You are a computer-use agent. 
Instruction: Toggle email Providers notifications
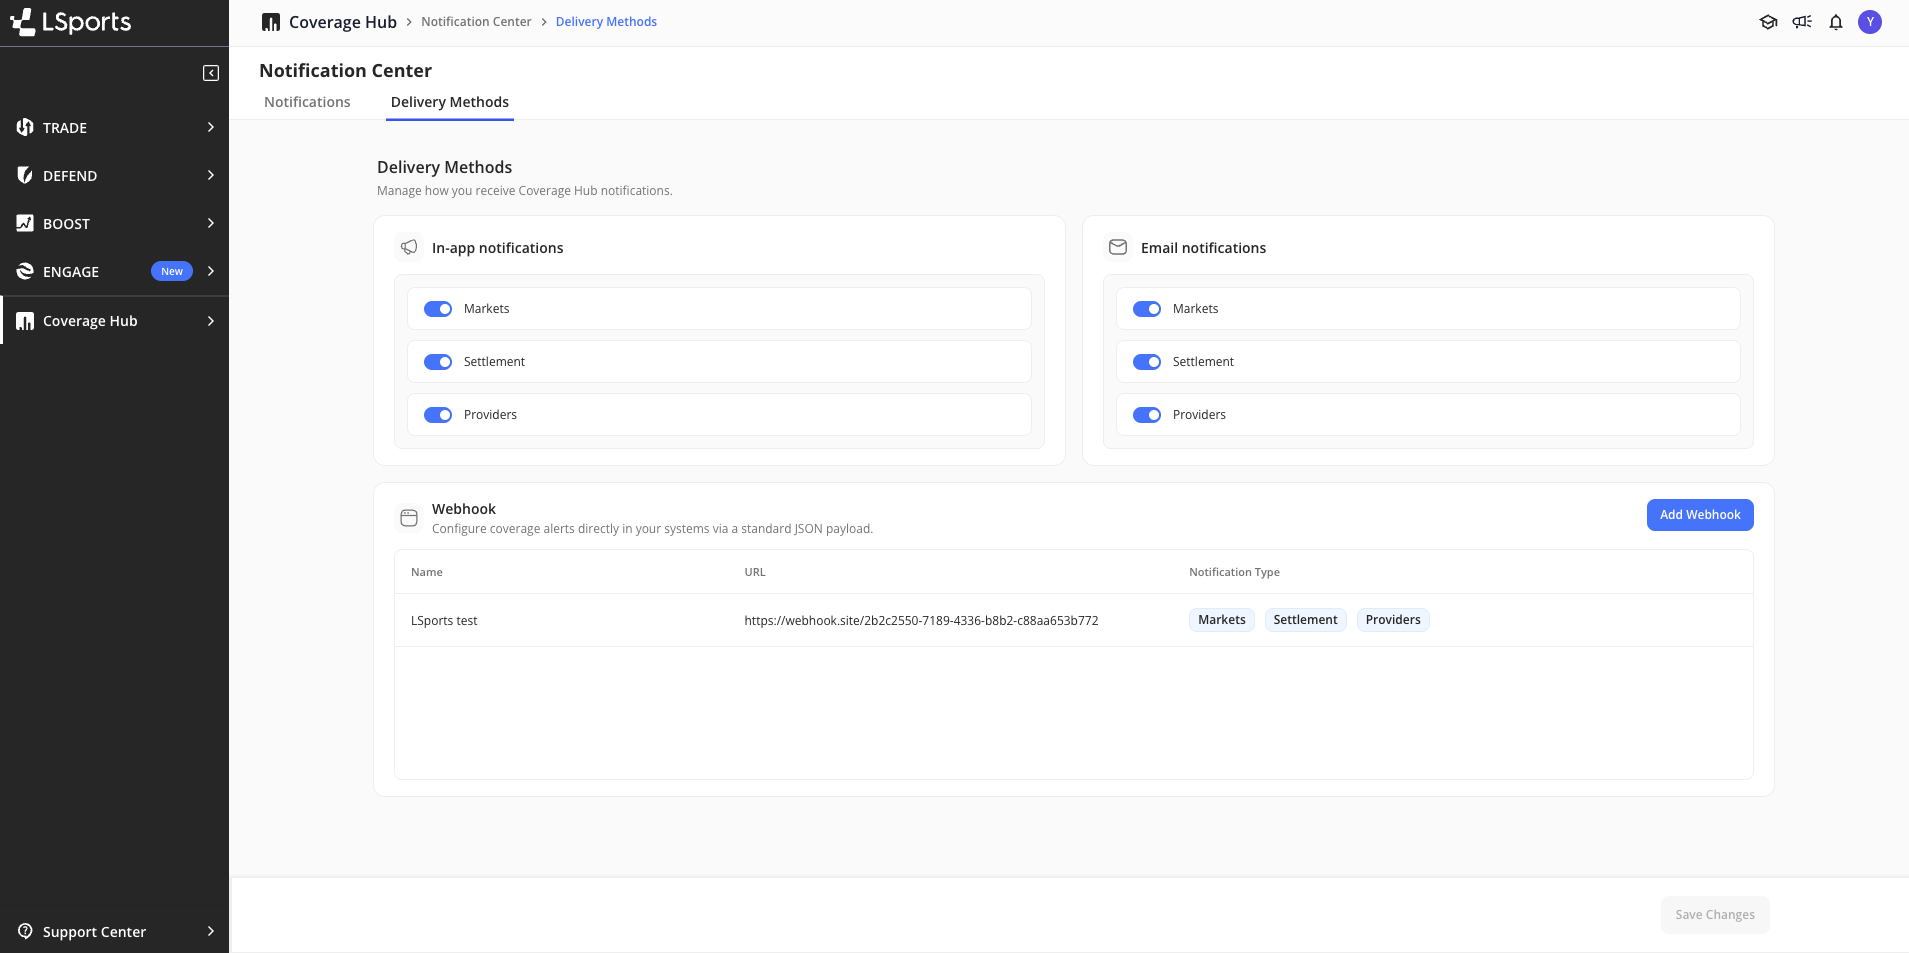(x=1147, y=415)
